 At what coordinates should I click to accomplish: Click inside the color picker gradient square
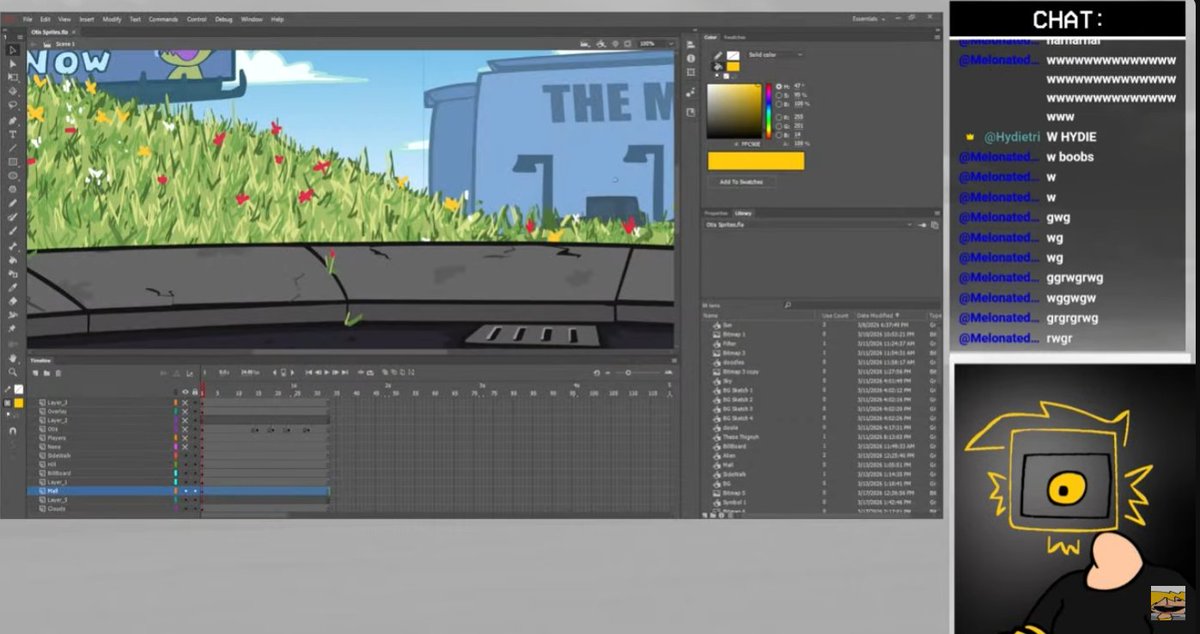click(735, 110)
